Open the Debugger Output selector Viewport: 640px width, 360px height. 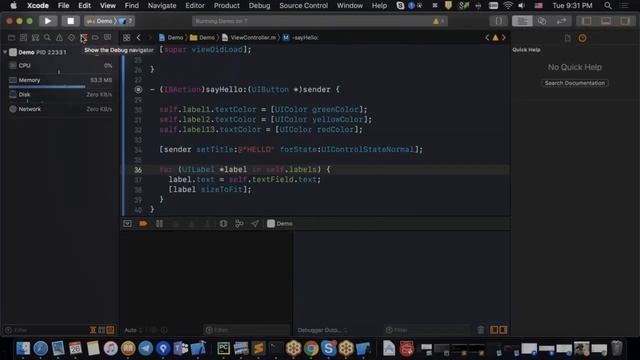(x=322, y=330)
